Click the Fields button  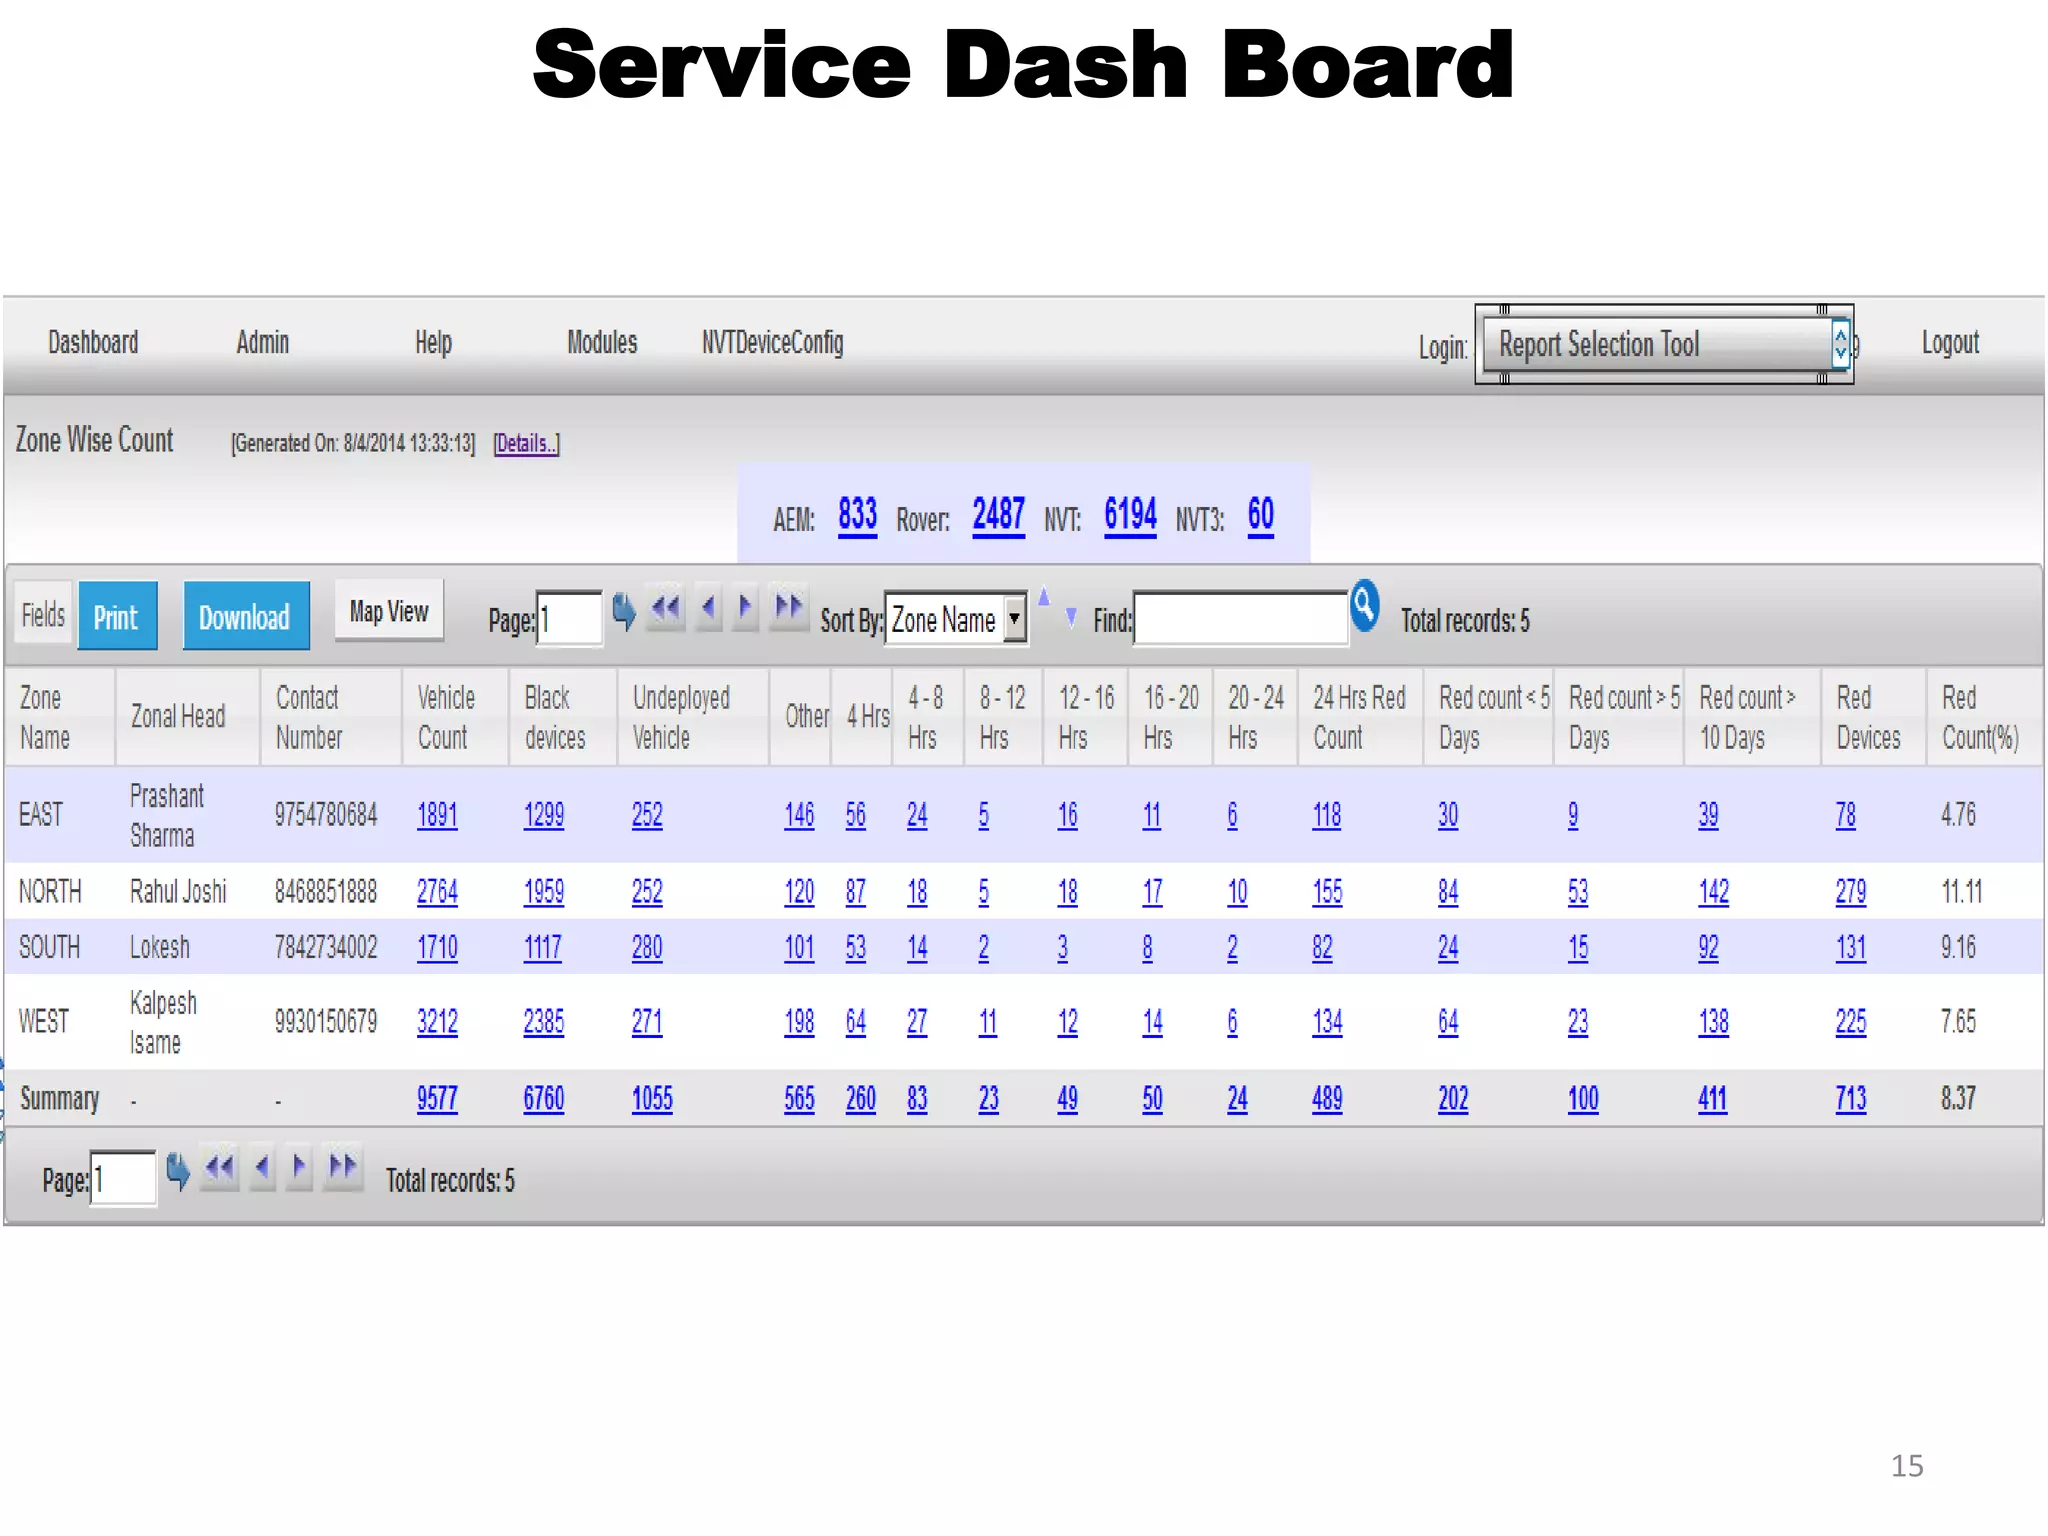point(43,615)
